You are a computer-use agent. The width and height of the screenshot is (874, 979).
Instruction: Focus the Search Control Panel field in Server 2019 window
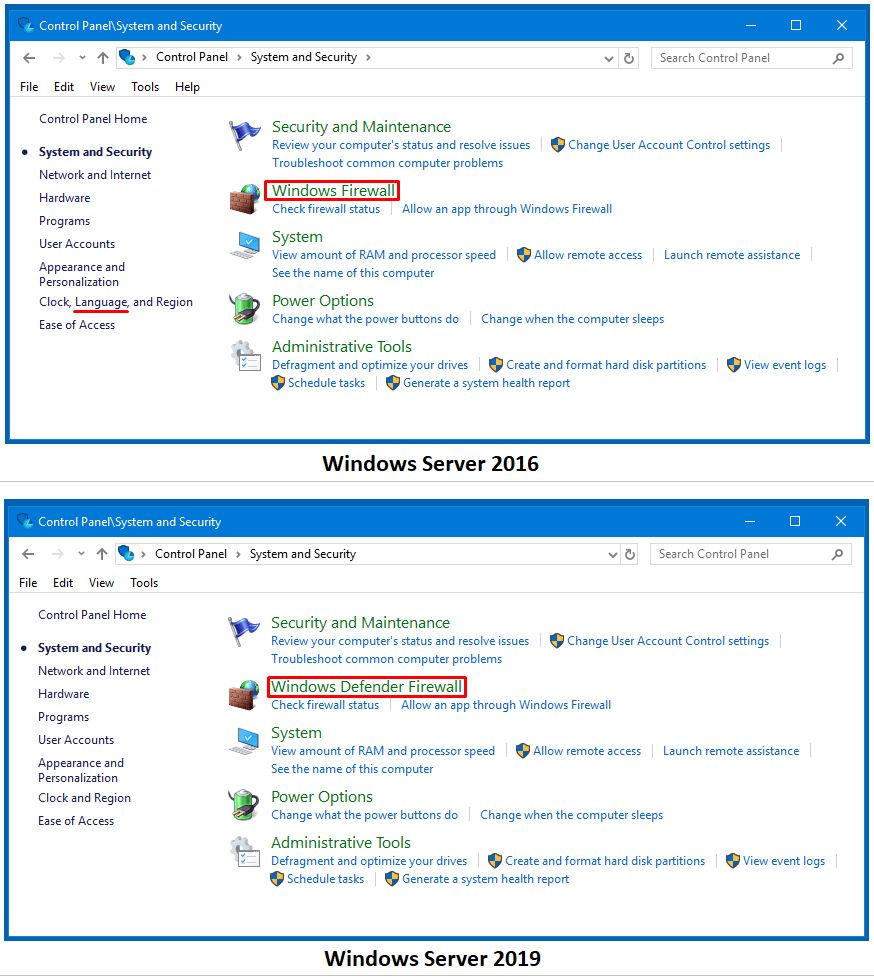tap(750, 554)
